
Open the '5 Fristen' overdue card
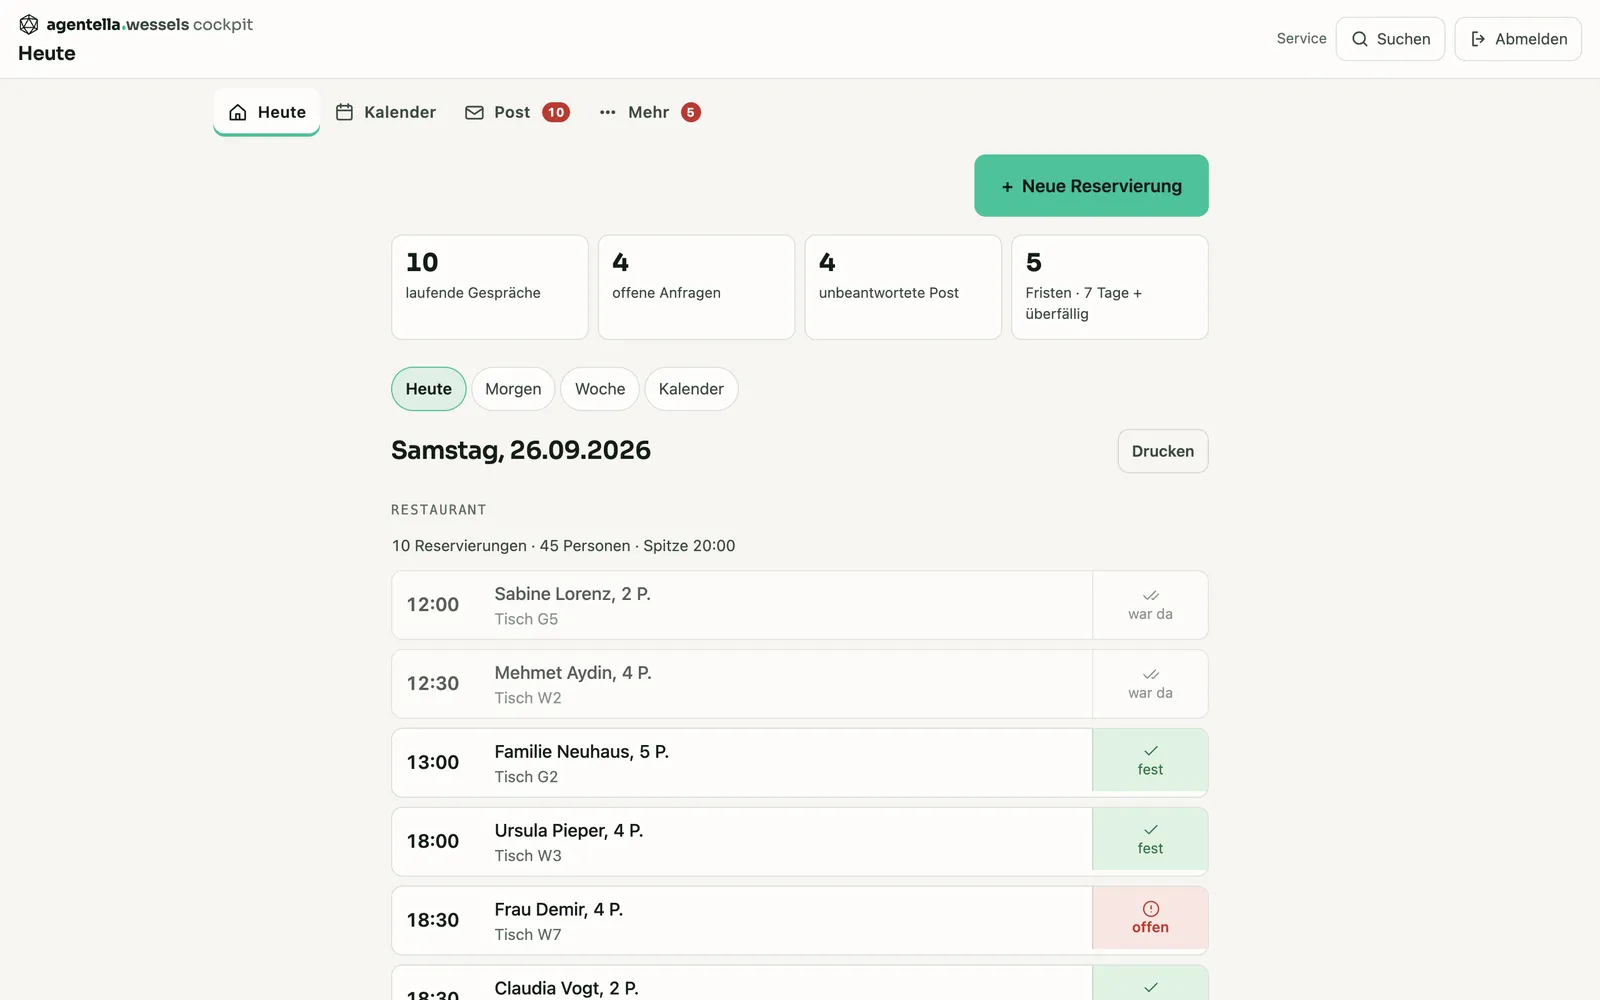pos(1110,287)
